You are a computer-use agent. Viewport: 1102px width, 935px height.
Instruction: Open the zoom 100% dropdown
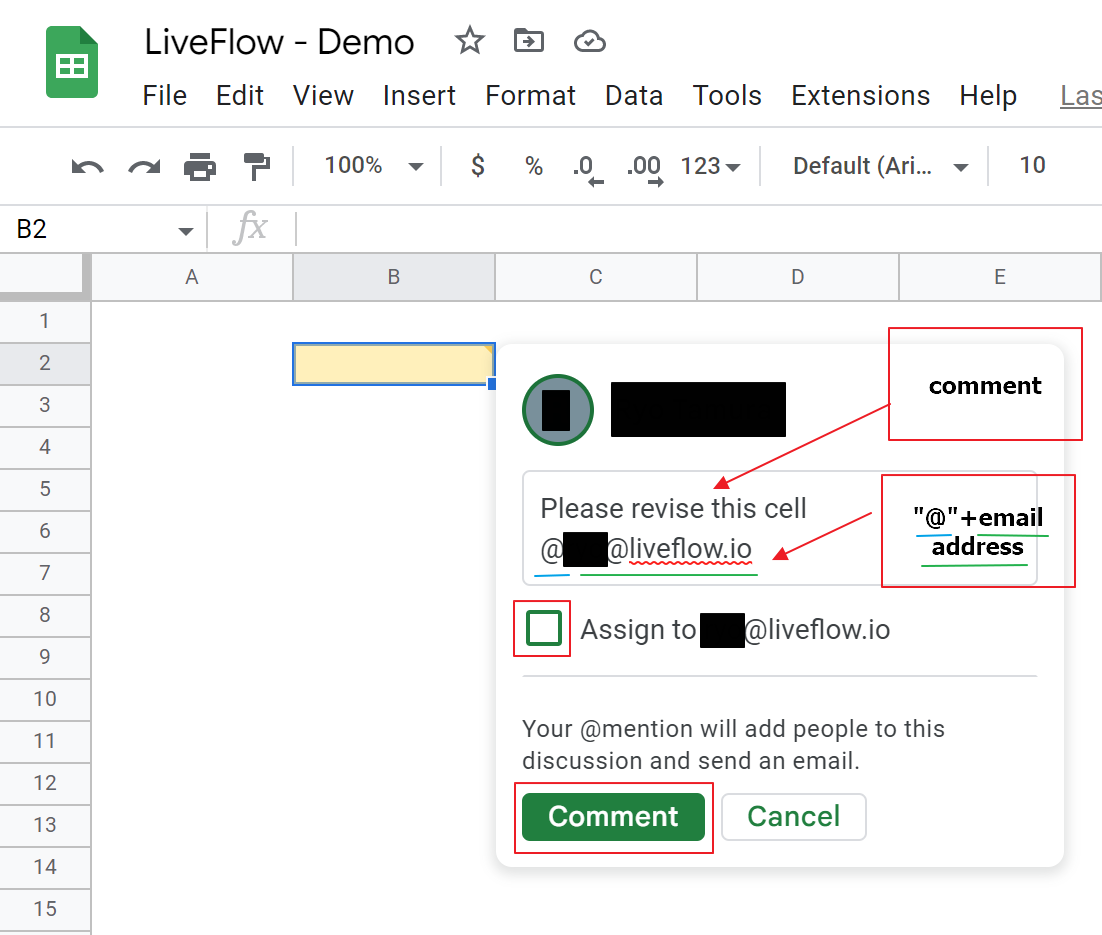(374, 166)
